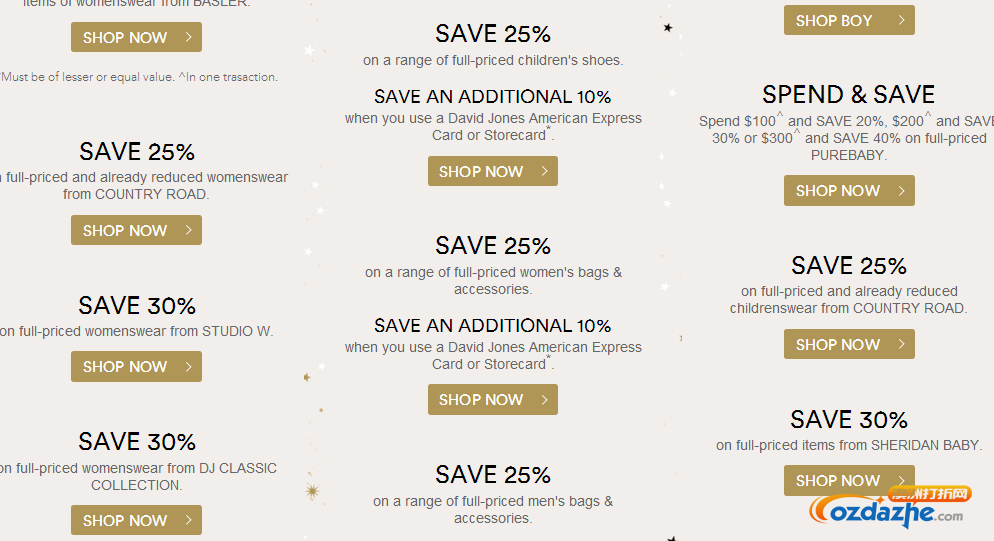
Task: Click SAVE 25% heading for men's bags
Action: pos(493,474)
